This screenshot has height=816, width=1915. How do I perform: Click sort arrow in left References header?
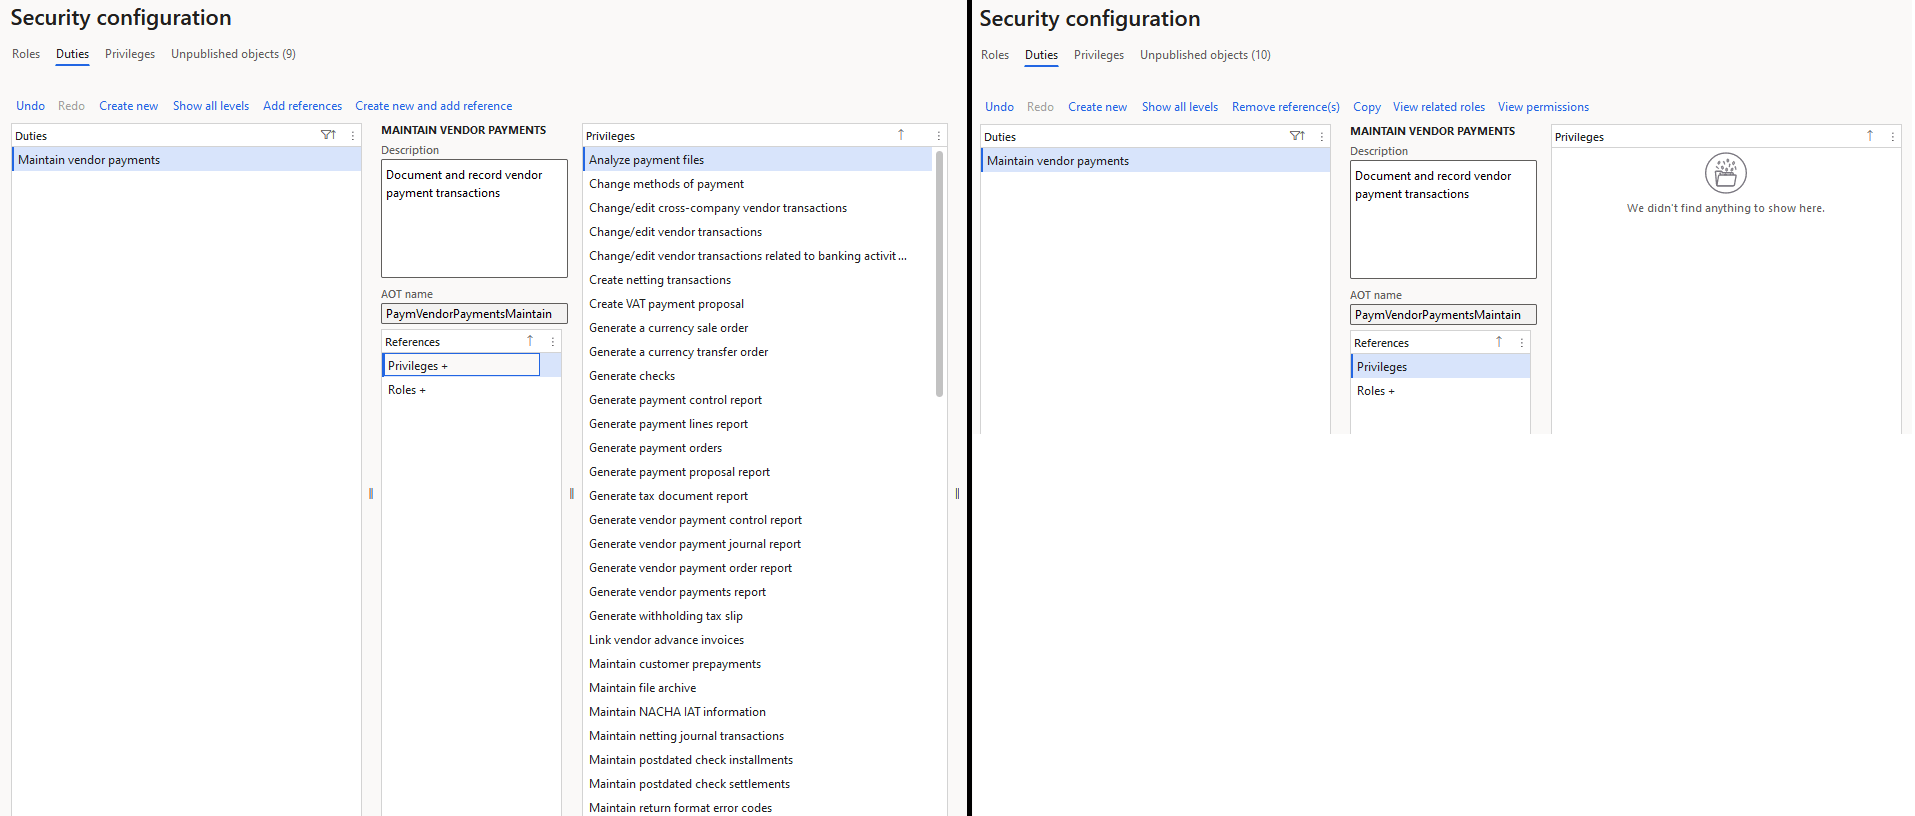click(530, 341)
